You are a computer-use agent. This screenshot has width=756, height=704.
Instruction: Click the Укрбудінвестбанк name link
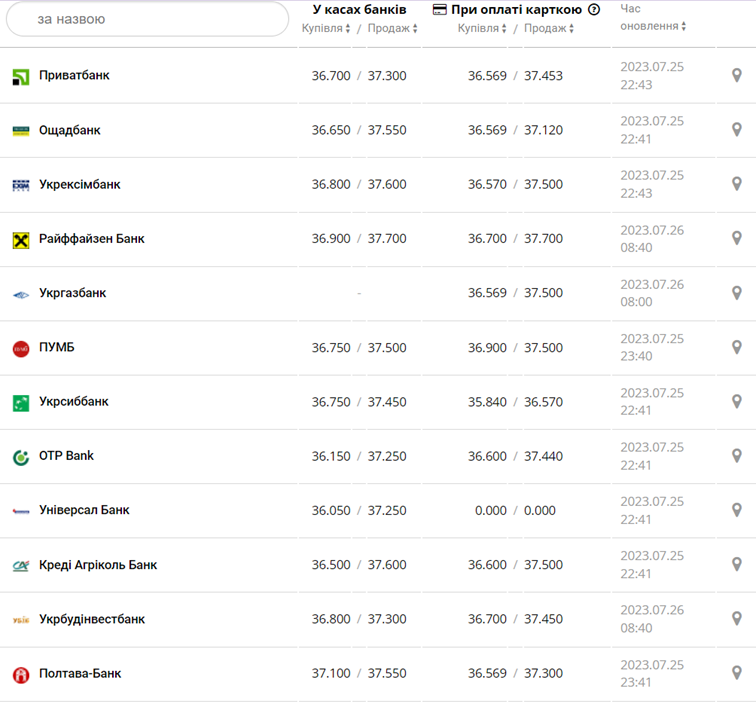point(92,619)
